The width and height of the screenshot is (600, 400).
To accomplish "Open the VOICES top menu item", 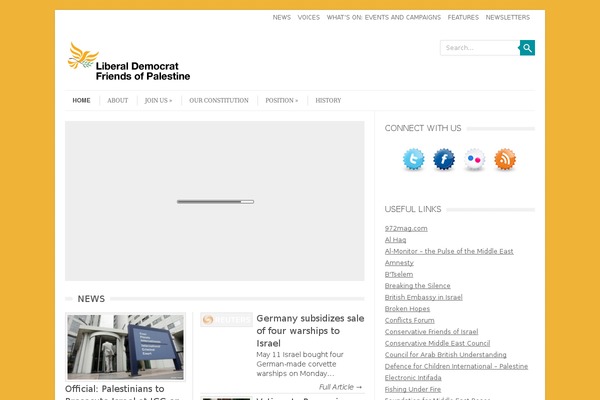I will pyautogui.click(x=309, y=18).
